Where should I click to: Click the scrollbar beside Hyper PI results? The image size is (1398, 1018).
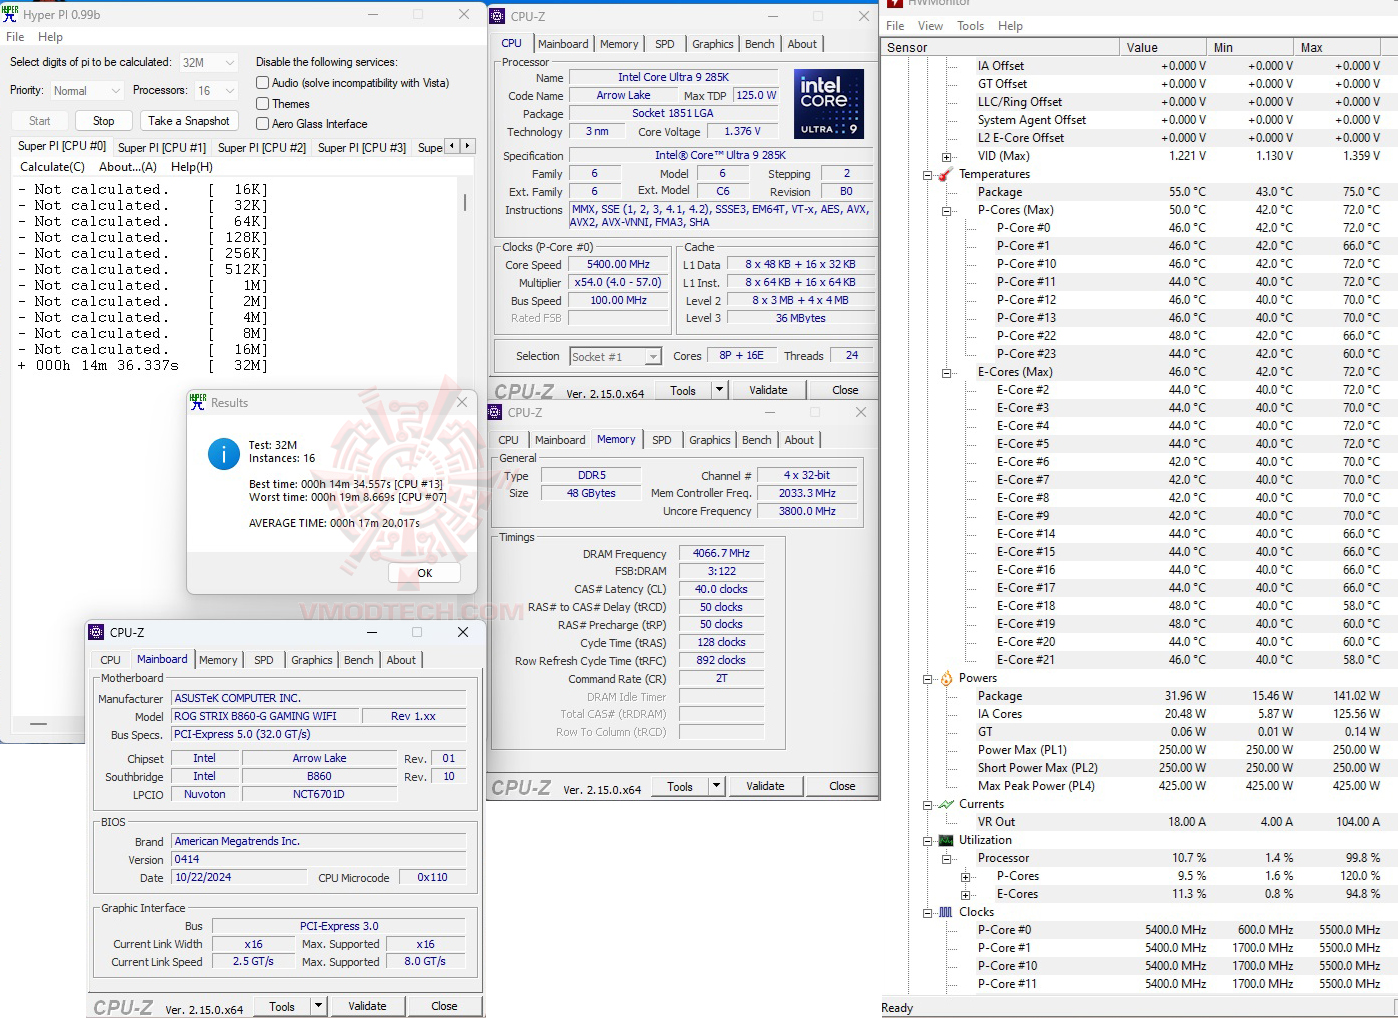[463, 203]
